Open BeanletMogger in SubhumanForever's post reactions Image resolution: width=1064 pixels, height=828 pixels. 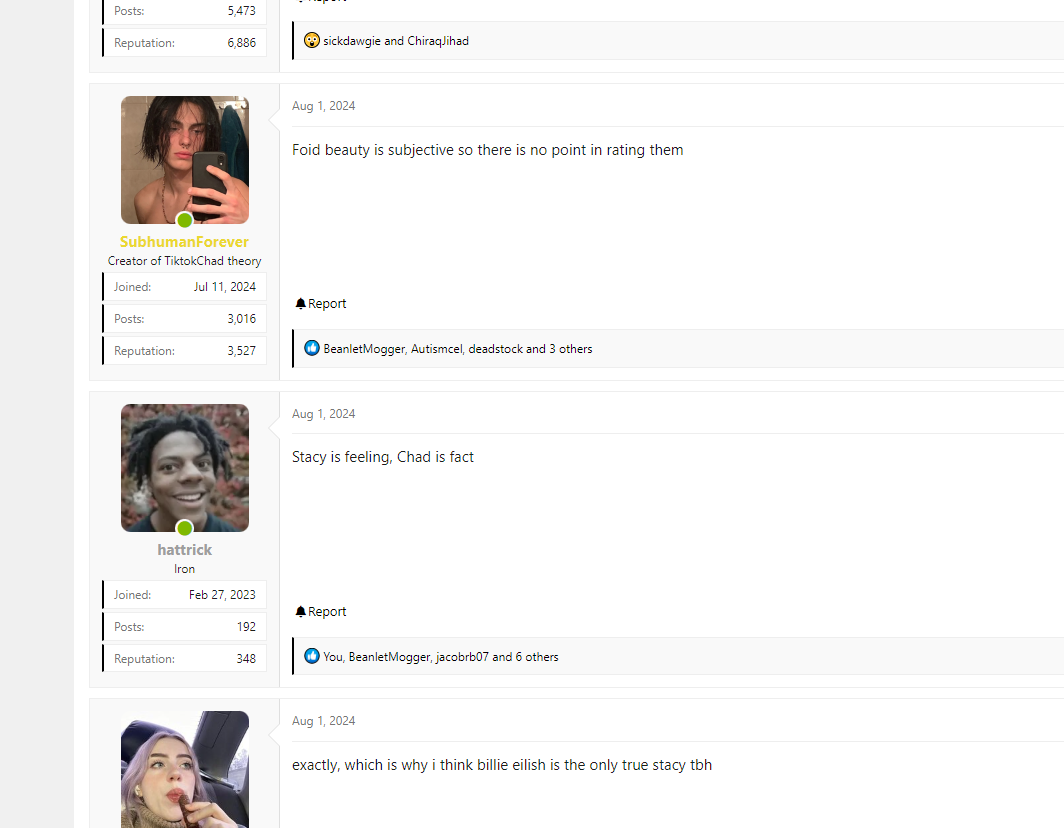364,349
